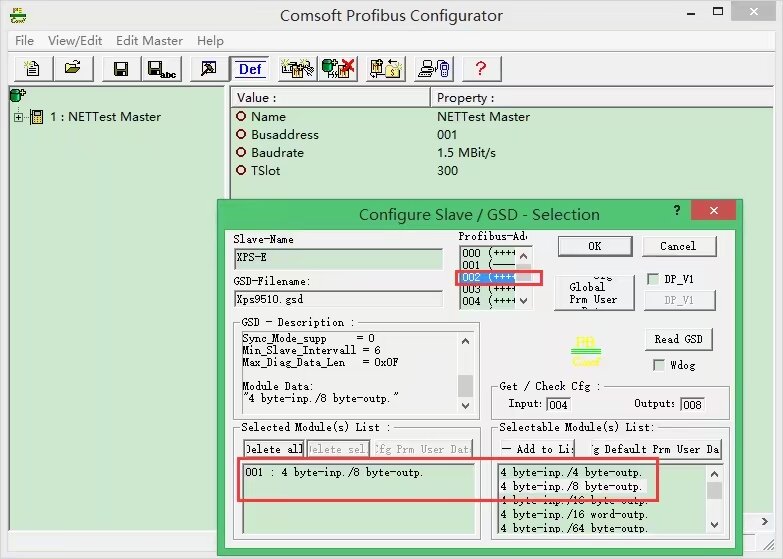
Task: Click the up arrow of the Selectable Modules scrollbar
Action: tap(715, 474)
